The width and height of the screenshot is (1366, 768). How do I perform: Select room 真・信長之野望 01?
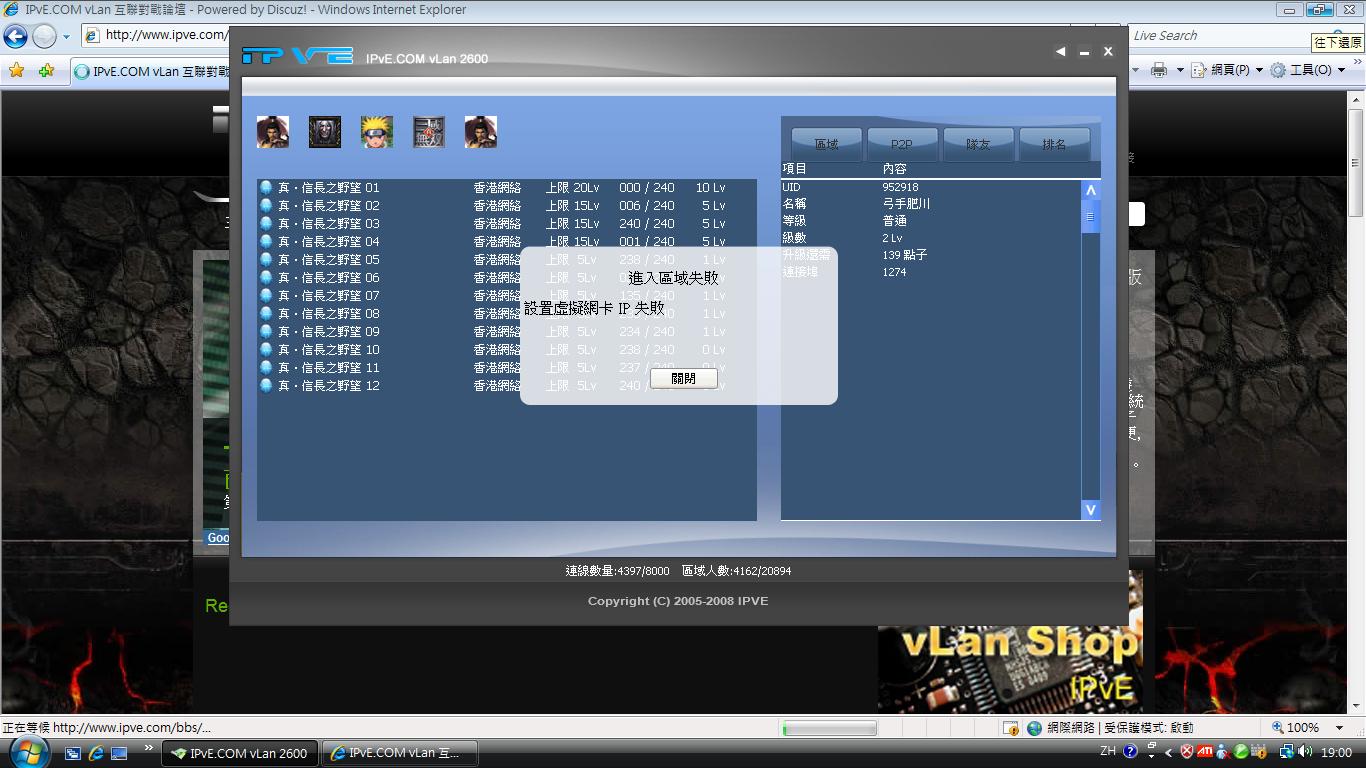click(507, 188)
